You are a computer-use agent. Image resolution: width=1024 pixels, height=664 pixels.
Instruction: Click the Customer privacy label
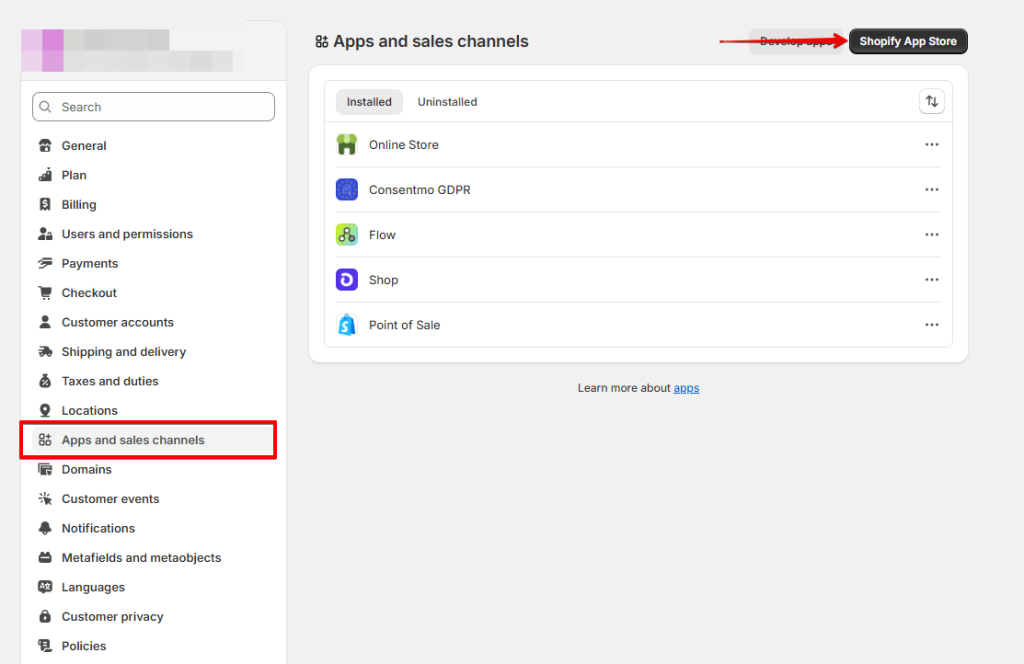112,616
